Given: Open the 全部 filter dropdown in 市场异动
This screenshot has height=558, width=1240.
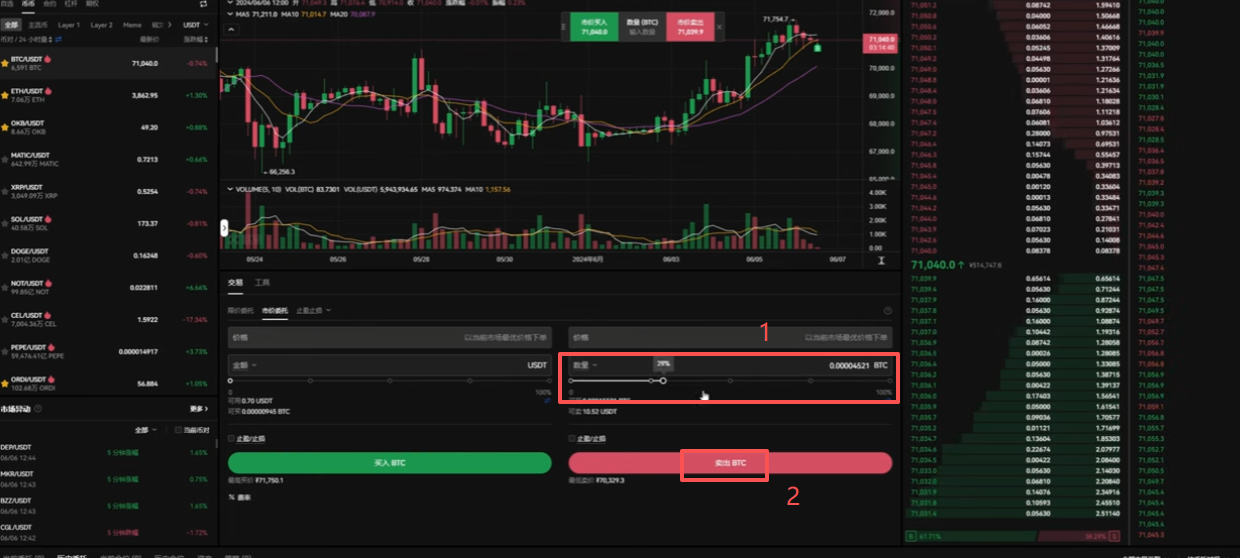Looking at the screenshot, I should click(x=146, y=430).
